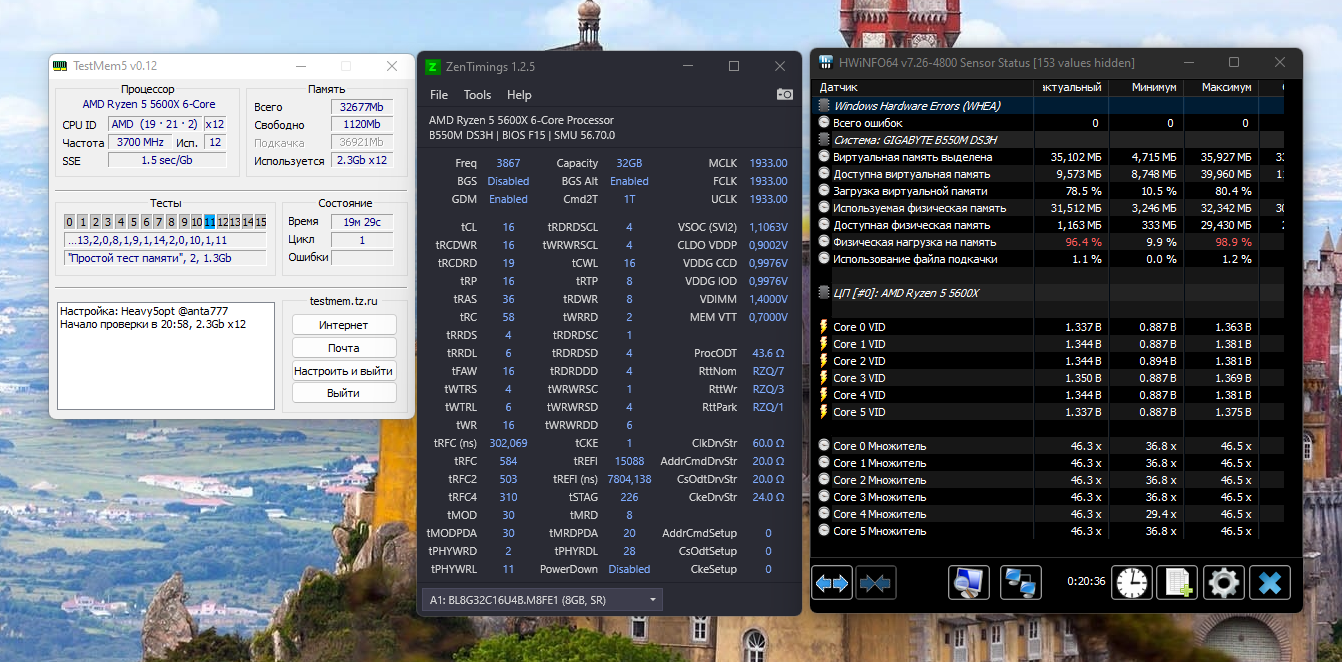Select the Доступная физическая память row

1050,225
